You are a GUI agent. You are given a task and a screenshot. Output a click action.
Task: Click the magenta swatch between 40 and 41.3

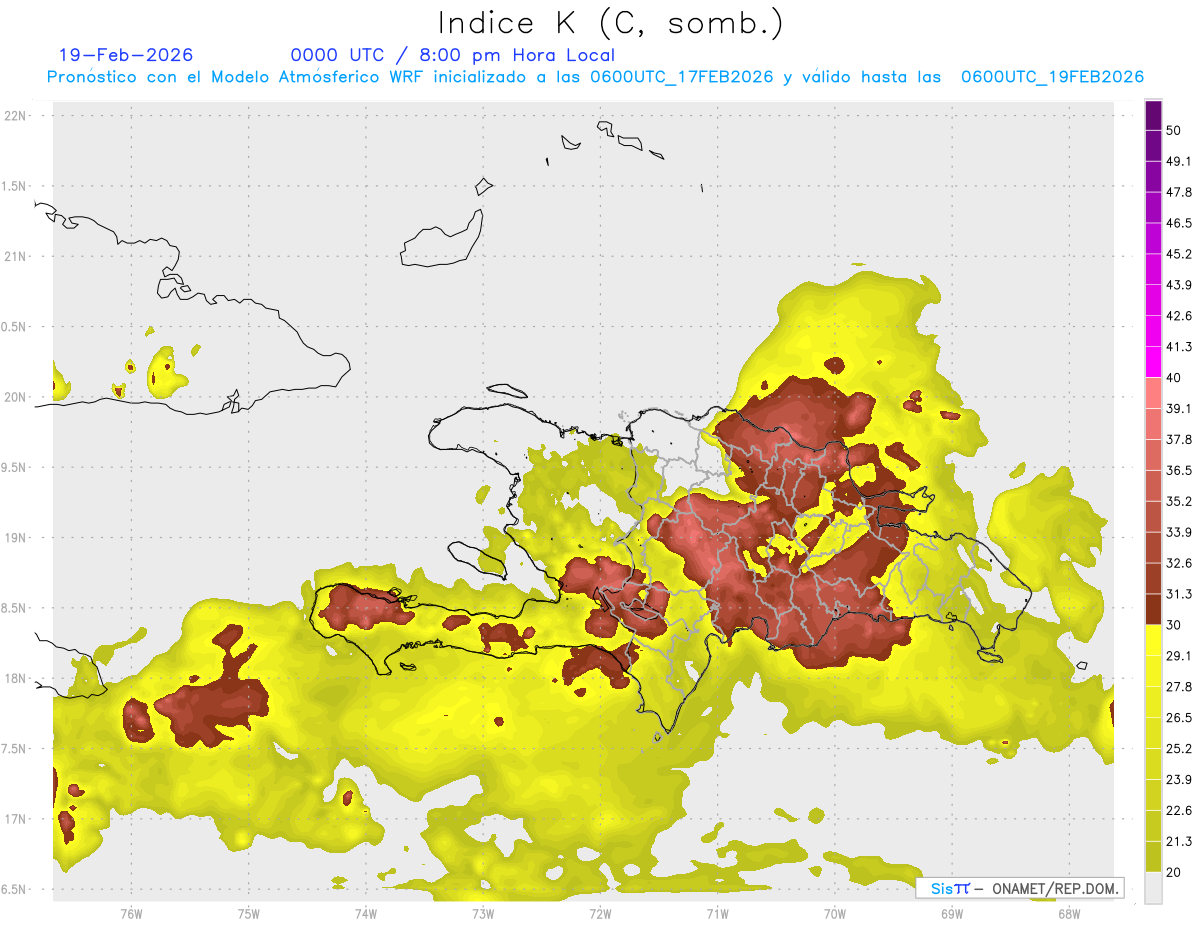tap(1153, 362)
